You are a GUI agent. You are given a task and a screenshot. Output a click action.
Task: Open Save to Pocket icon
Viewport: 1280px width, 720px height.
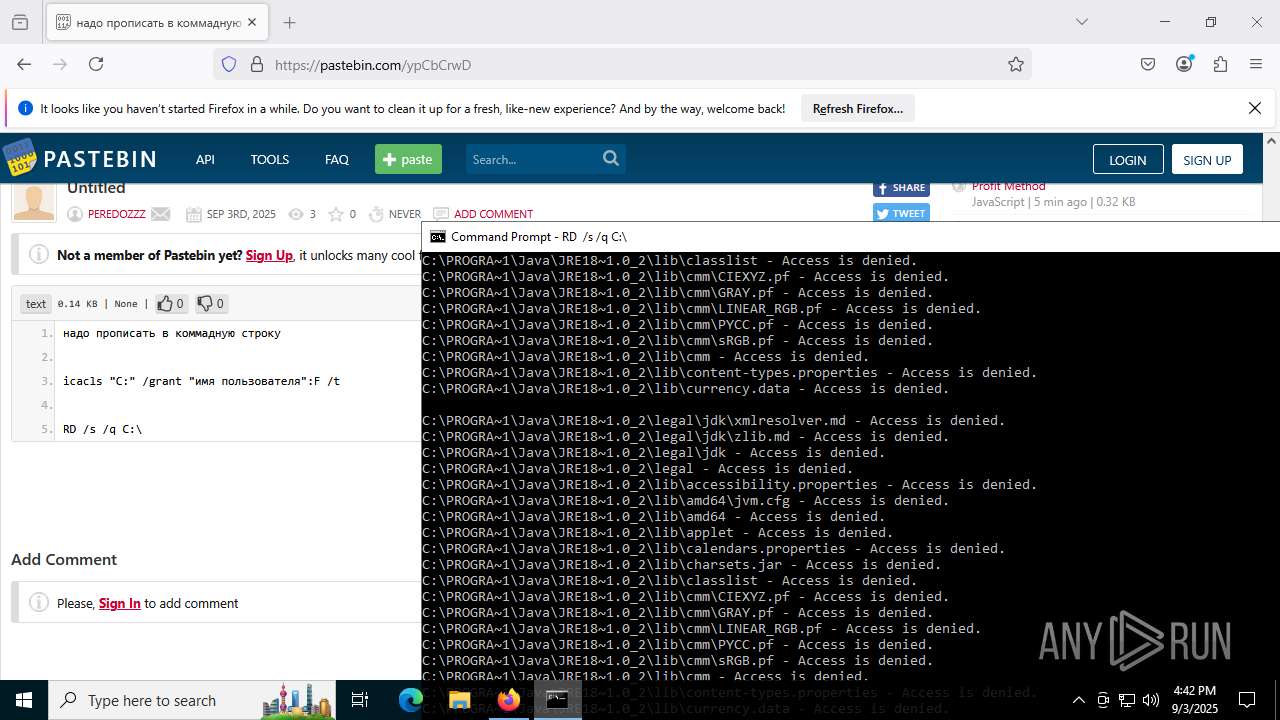pyautogui.click(x=1148, y=64)
